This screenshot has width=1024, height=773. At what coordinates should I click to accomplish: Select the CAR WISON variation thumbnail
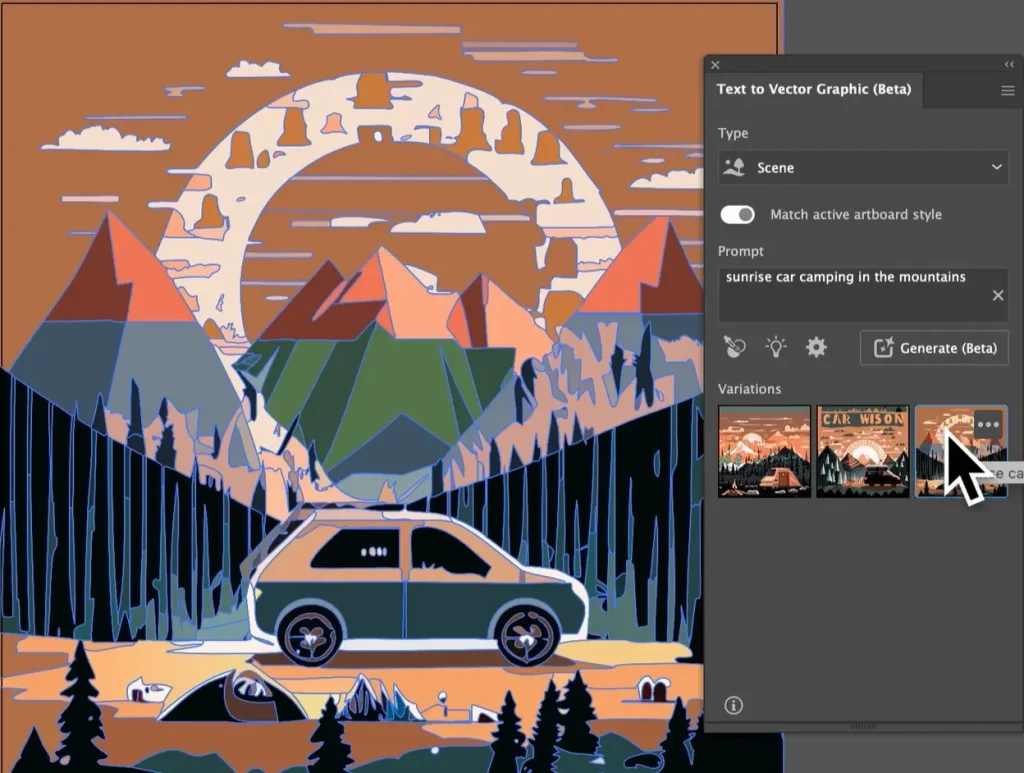[x=862, y=451]
